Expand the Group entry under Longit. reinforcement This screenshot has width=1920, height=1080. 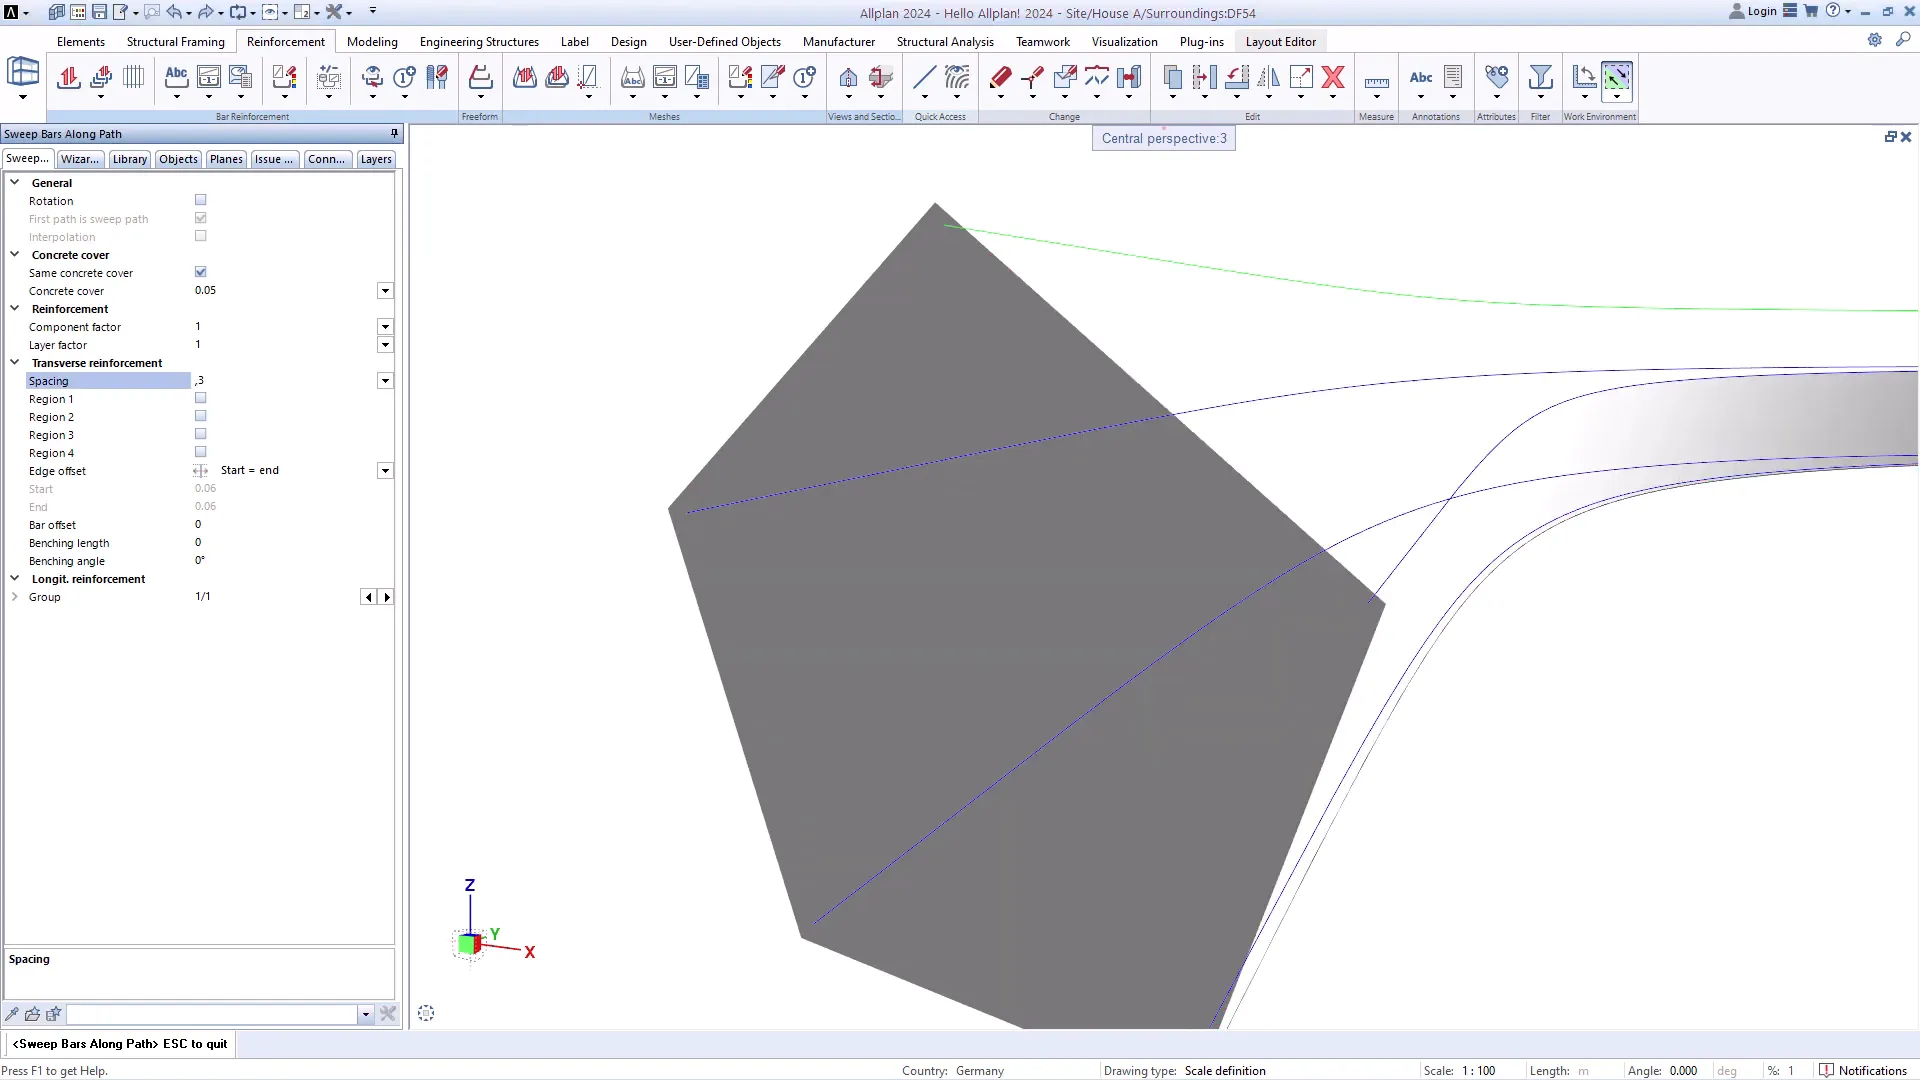click(x=15, y=597)
